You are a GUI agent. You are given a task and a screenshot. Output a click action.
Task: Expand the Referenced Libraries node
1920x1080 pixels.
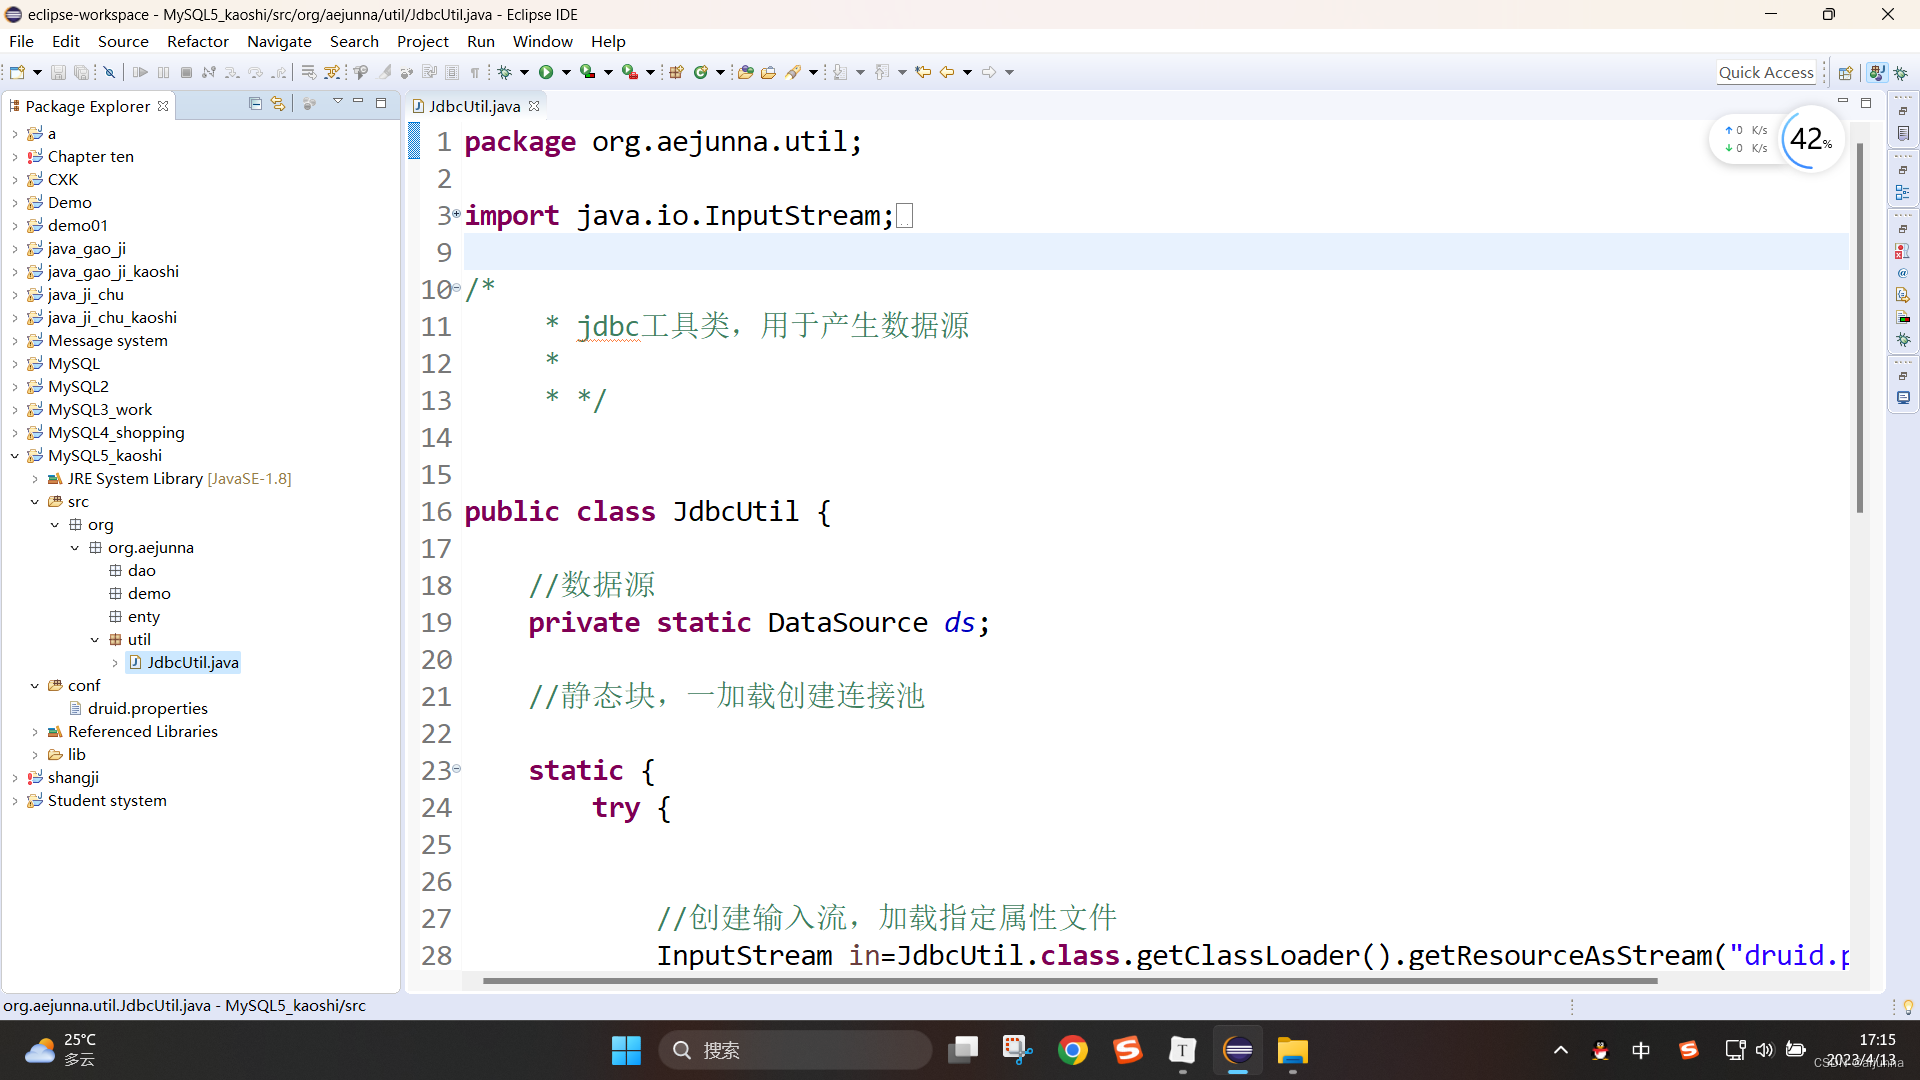tap(35, 732)
